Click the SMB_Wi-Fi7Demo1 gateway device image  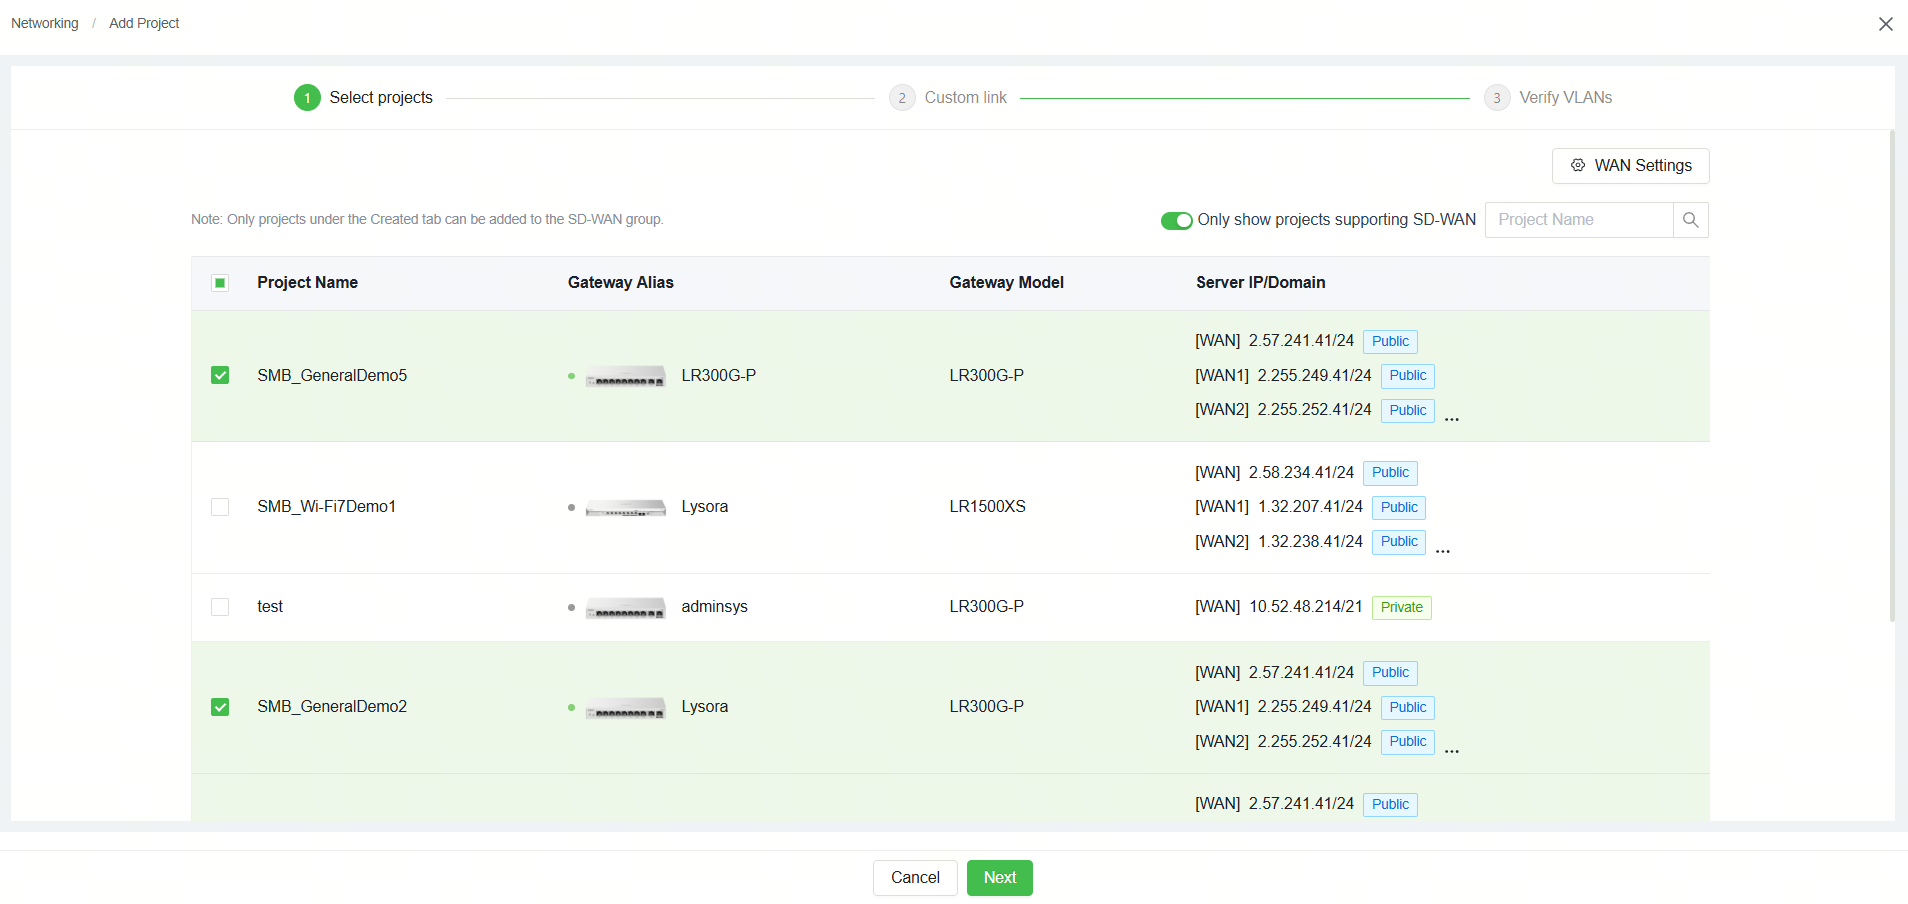(x=626, y=507)
